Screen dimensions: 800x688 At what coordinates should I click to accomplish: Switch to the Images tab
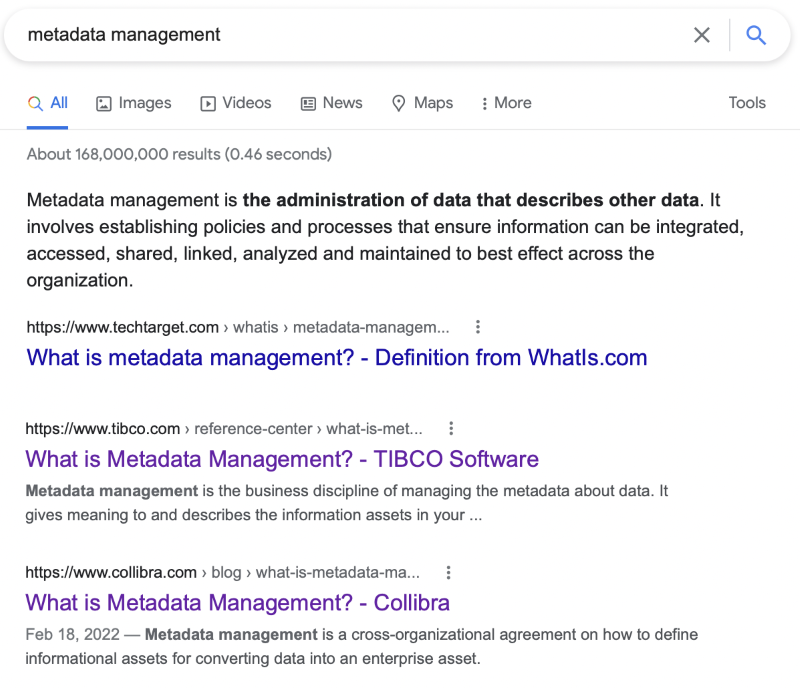[134, 103]
